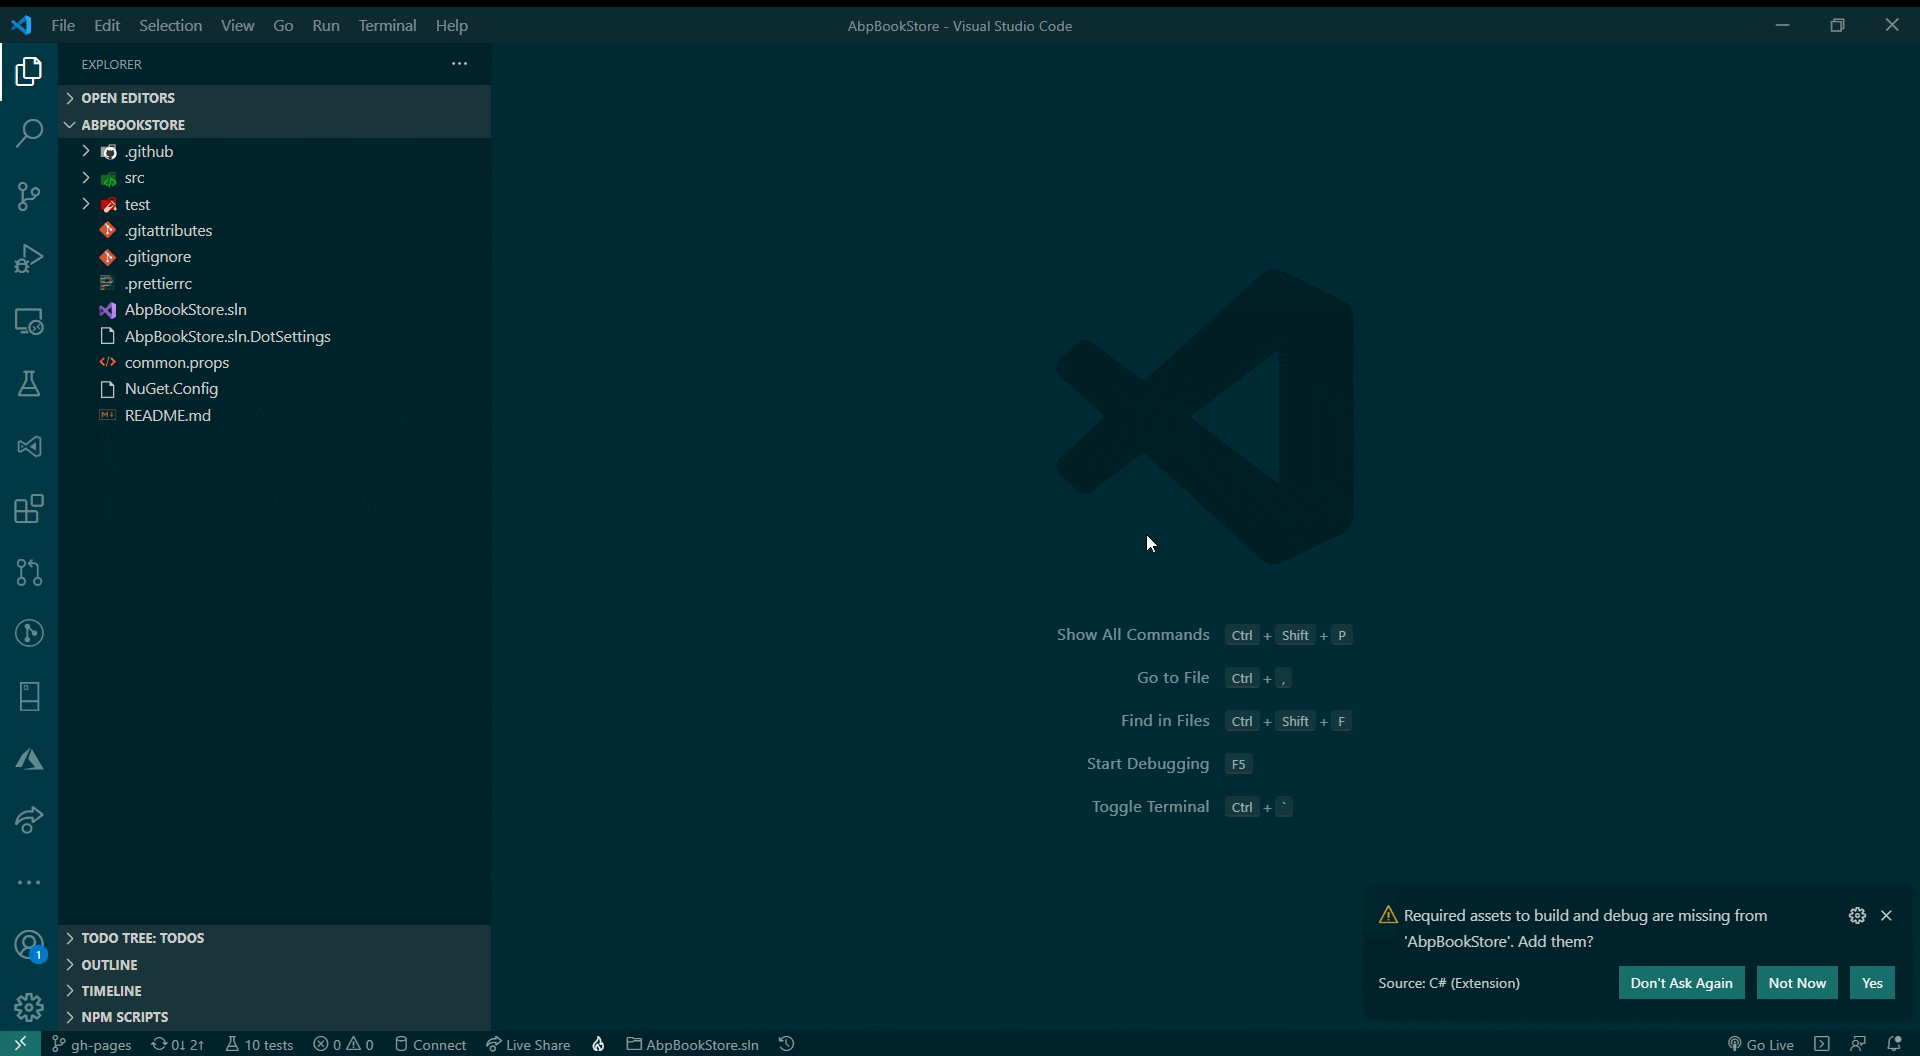Screen dimensions: 1920x1056
Task: Open the Go menu
Action: [284, 26]
